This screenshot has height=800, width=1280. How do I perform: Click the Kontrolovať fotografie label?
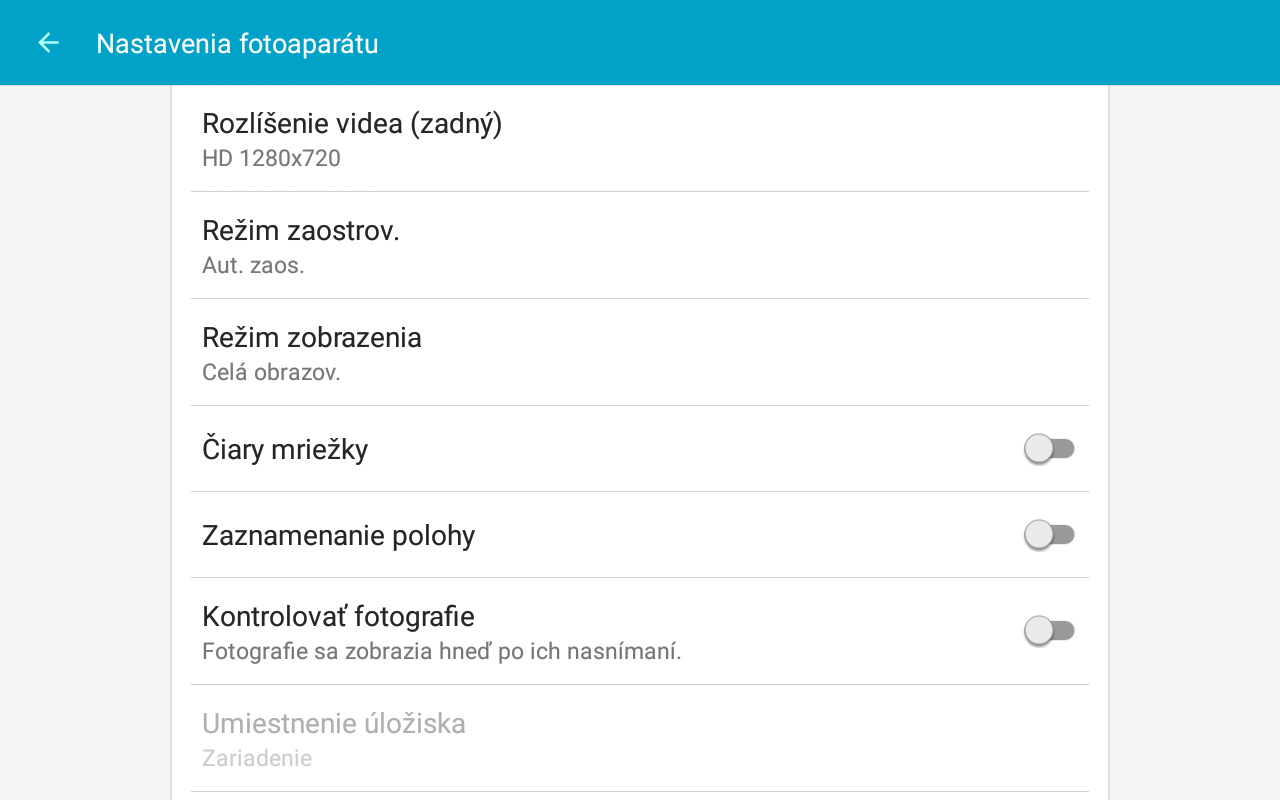point(338,615)
